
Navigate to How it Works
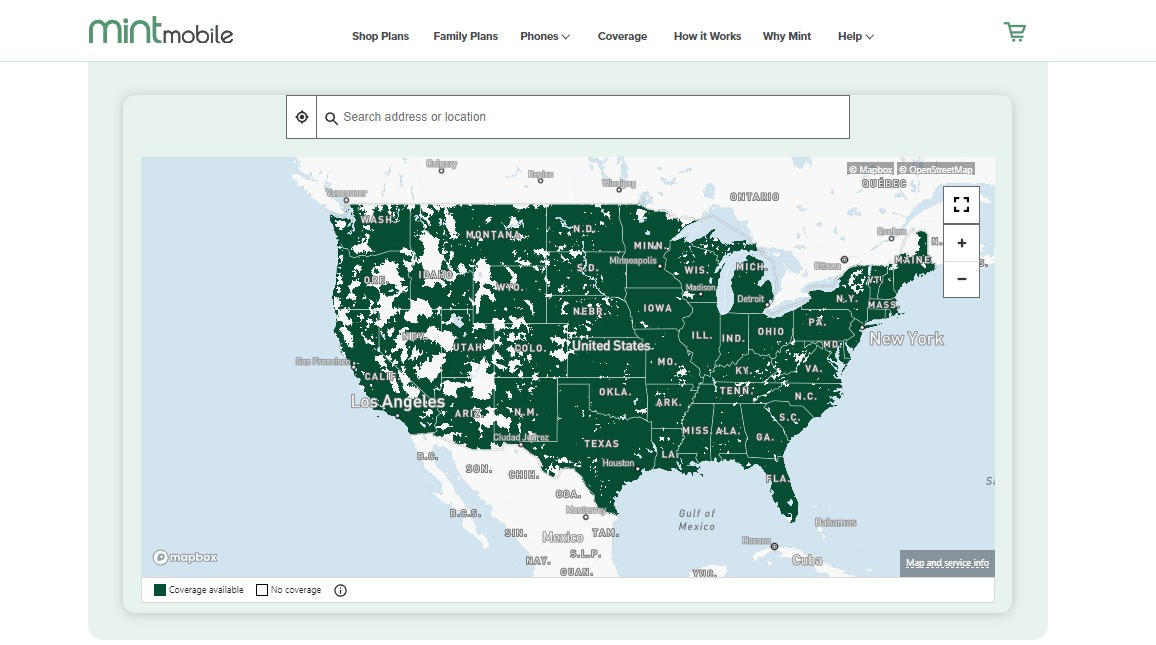(707, 36)
